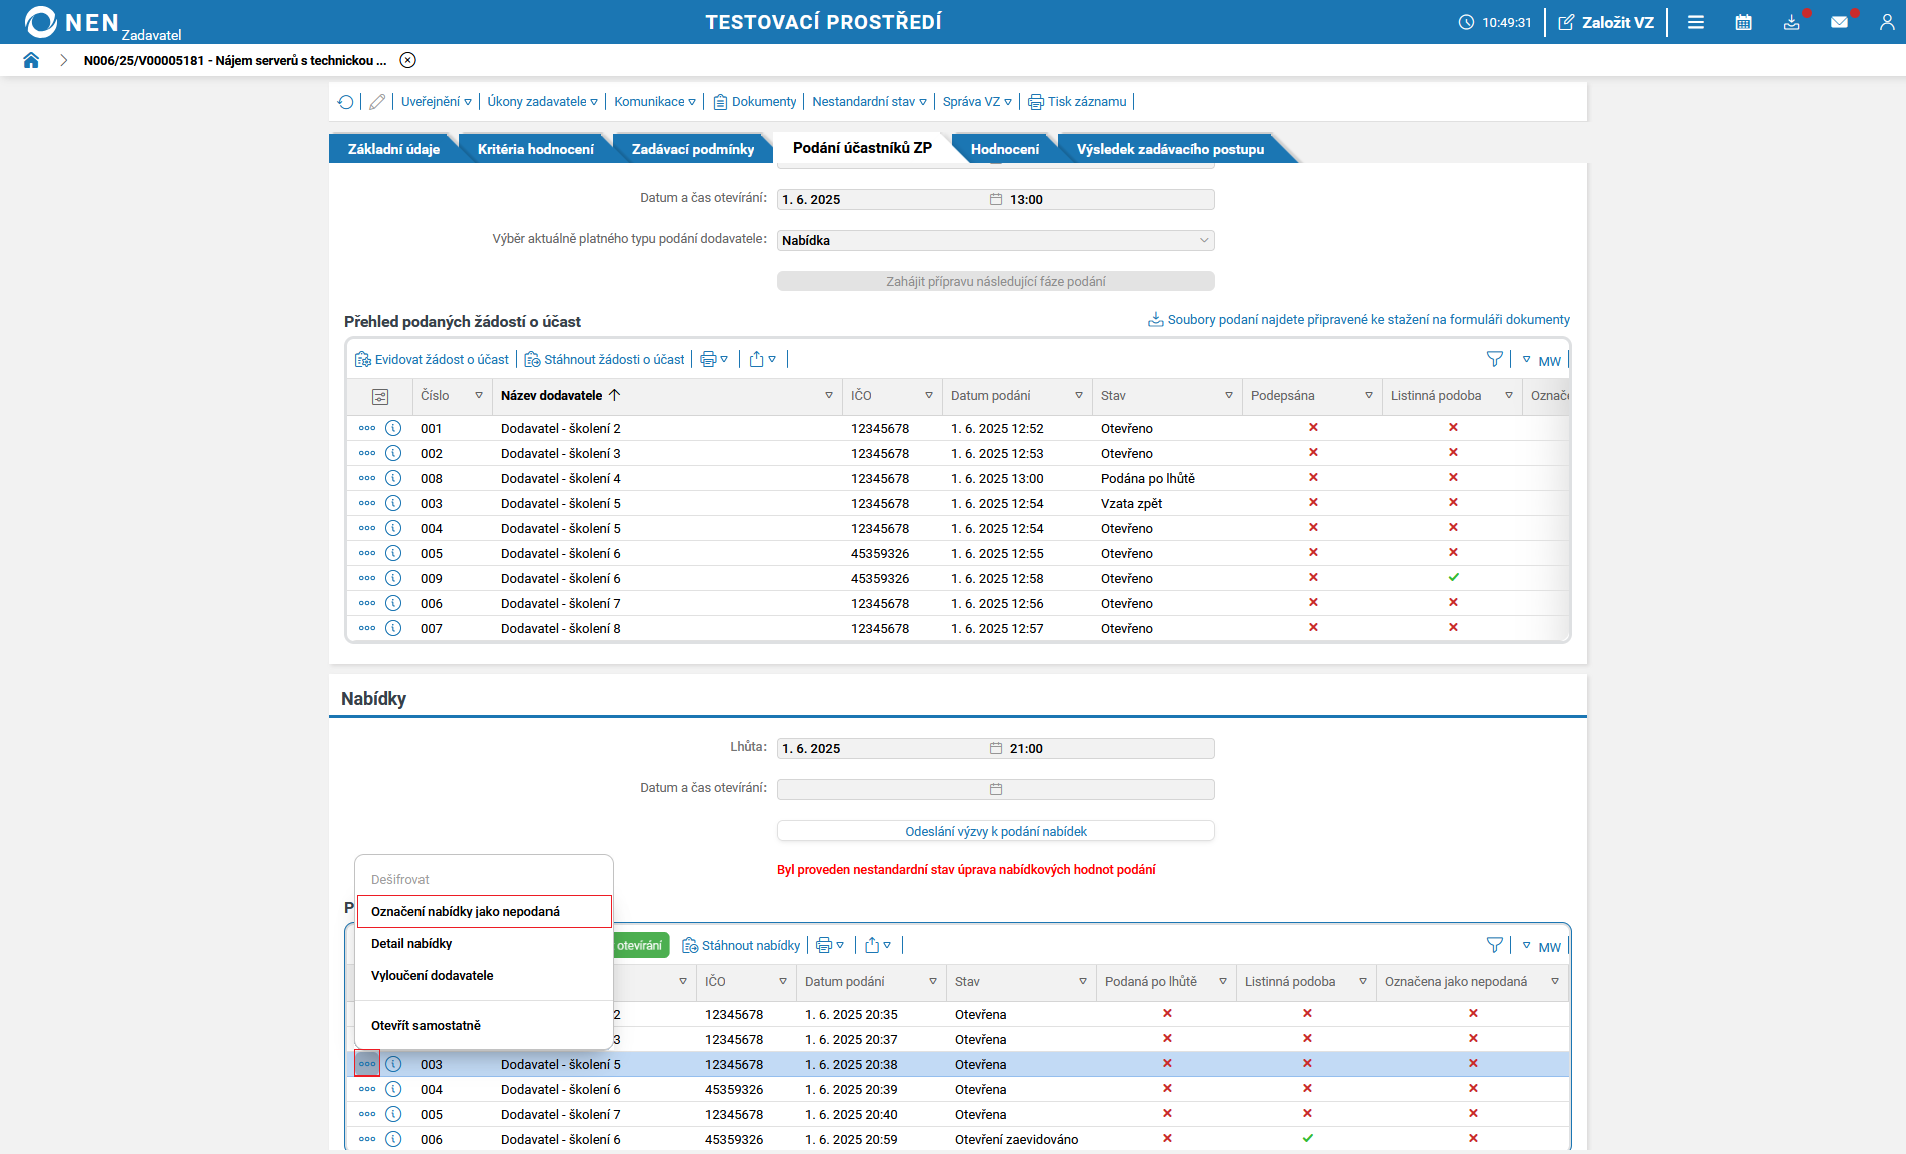The image size is (1906, 1154).
Task: Click info icon for request number 008
Action: (x=393, y=478)
